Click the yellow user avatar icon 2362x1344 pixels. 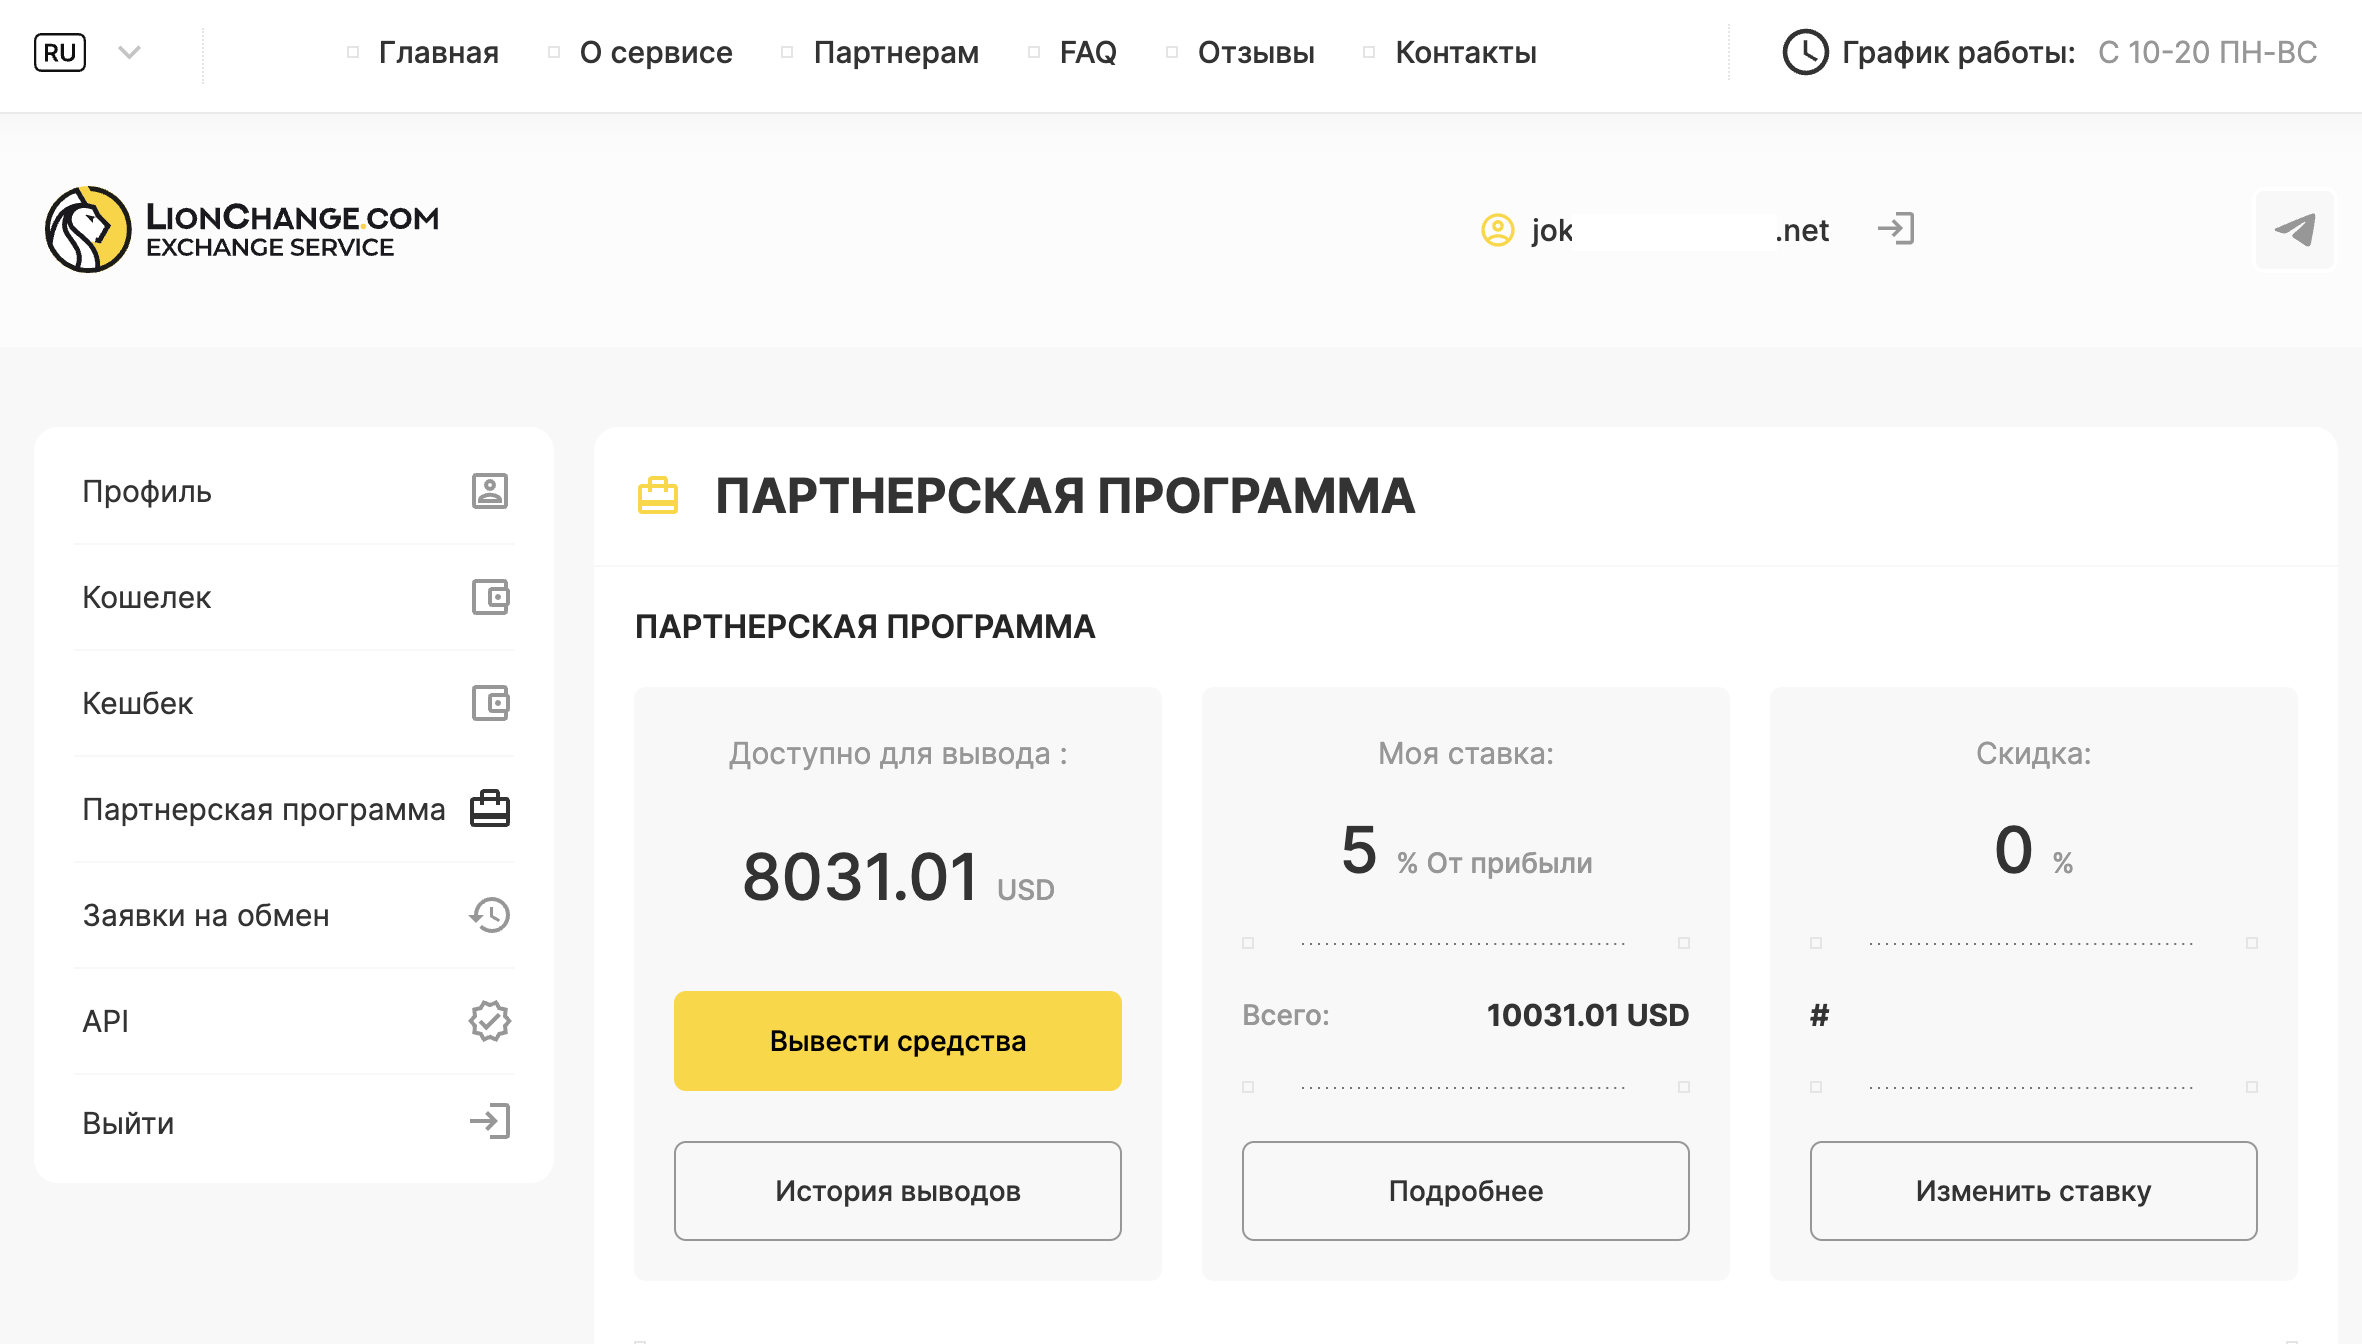(1497, 230)
